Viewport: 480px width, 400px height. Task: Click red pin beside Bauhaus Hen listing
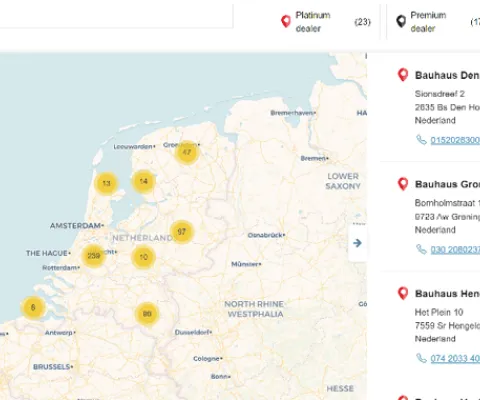point(403,293)
